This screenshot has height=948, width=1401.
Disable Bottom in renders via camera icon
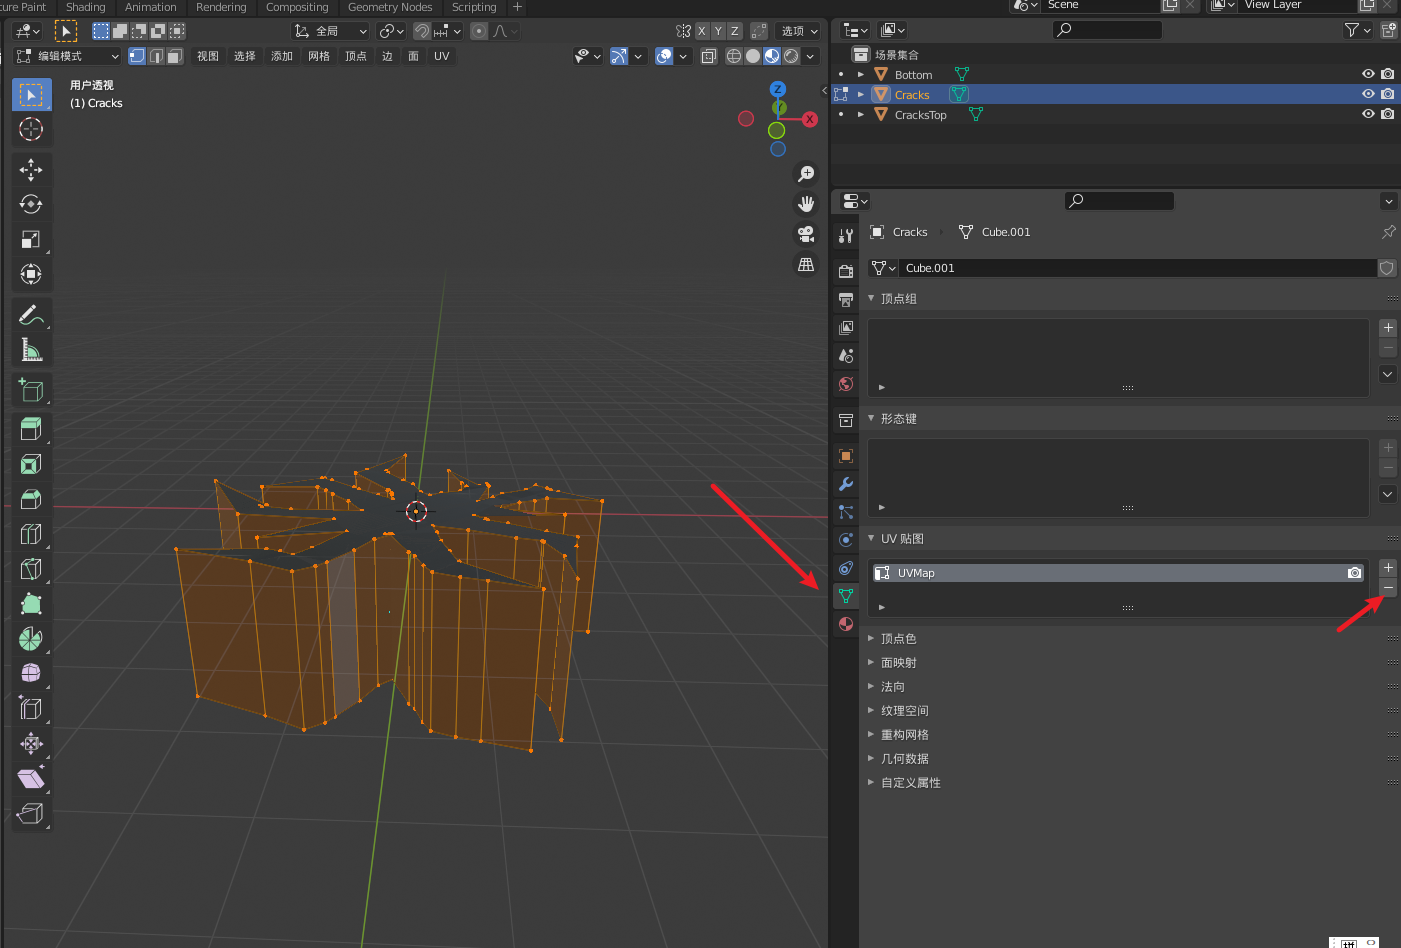click(1388, 74)
